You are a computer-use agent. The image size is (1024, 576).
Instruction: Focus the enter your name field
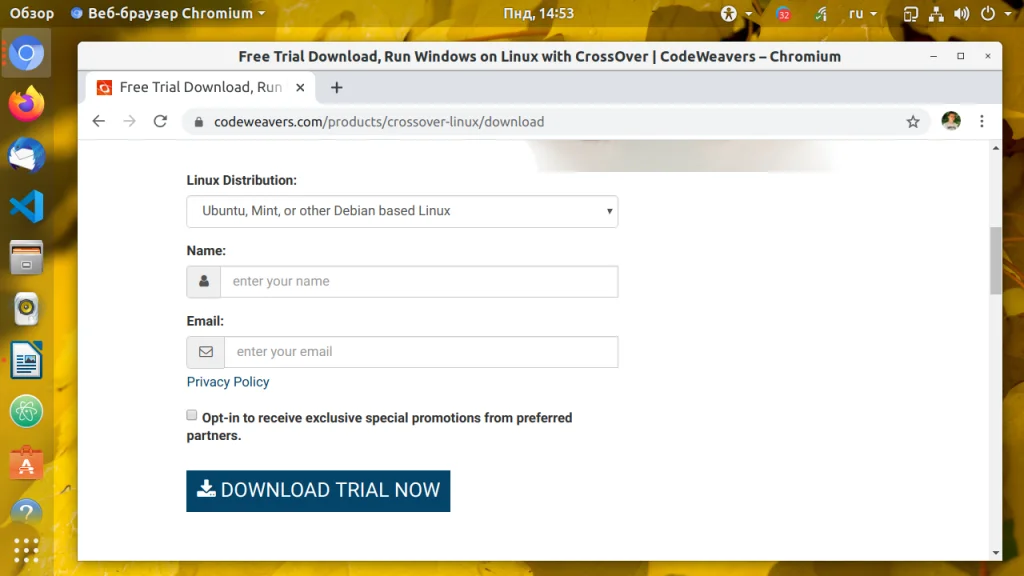(419, 281)
